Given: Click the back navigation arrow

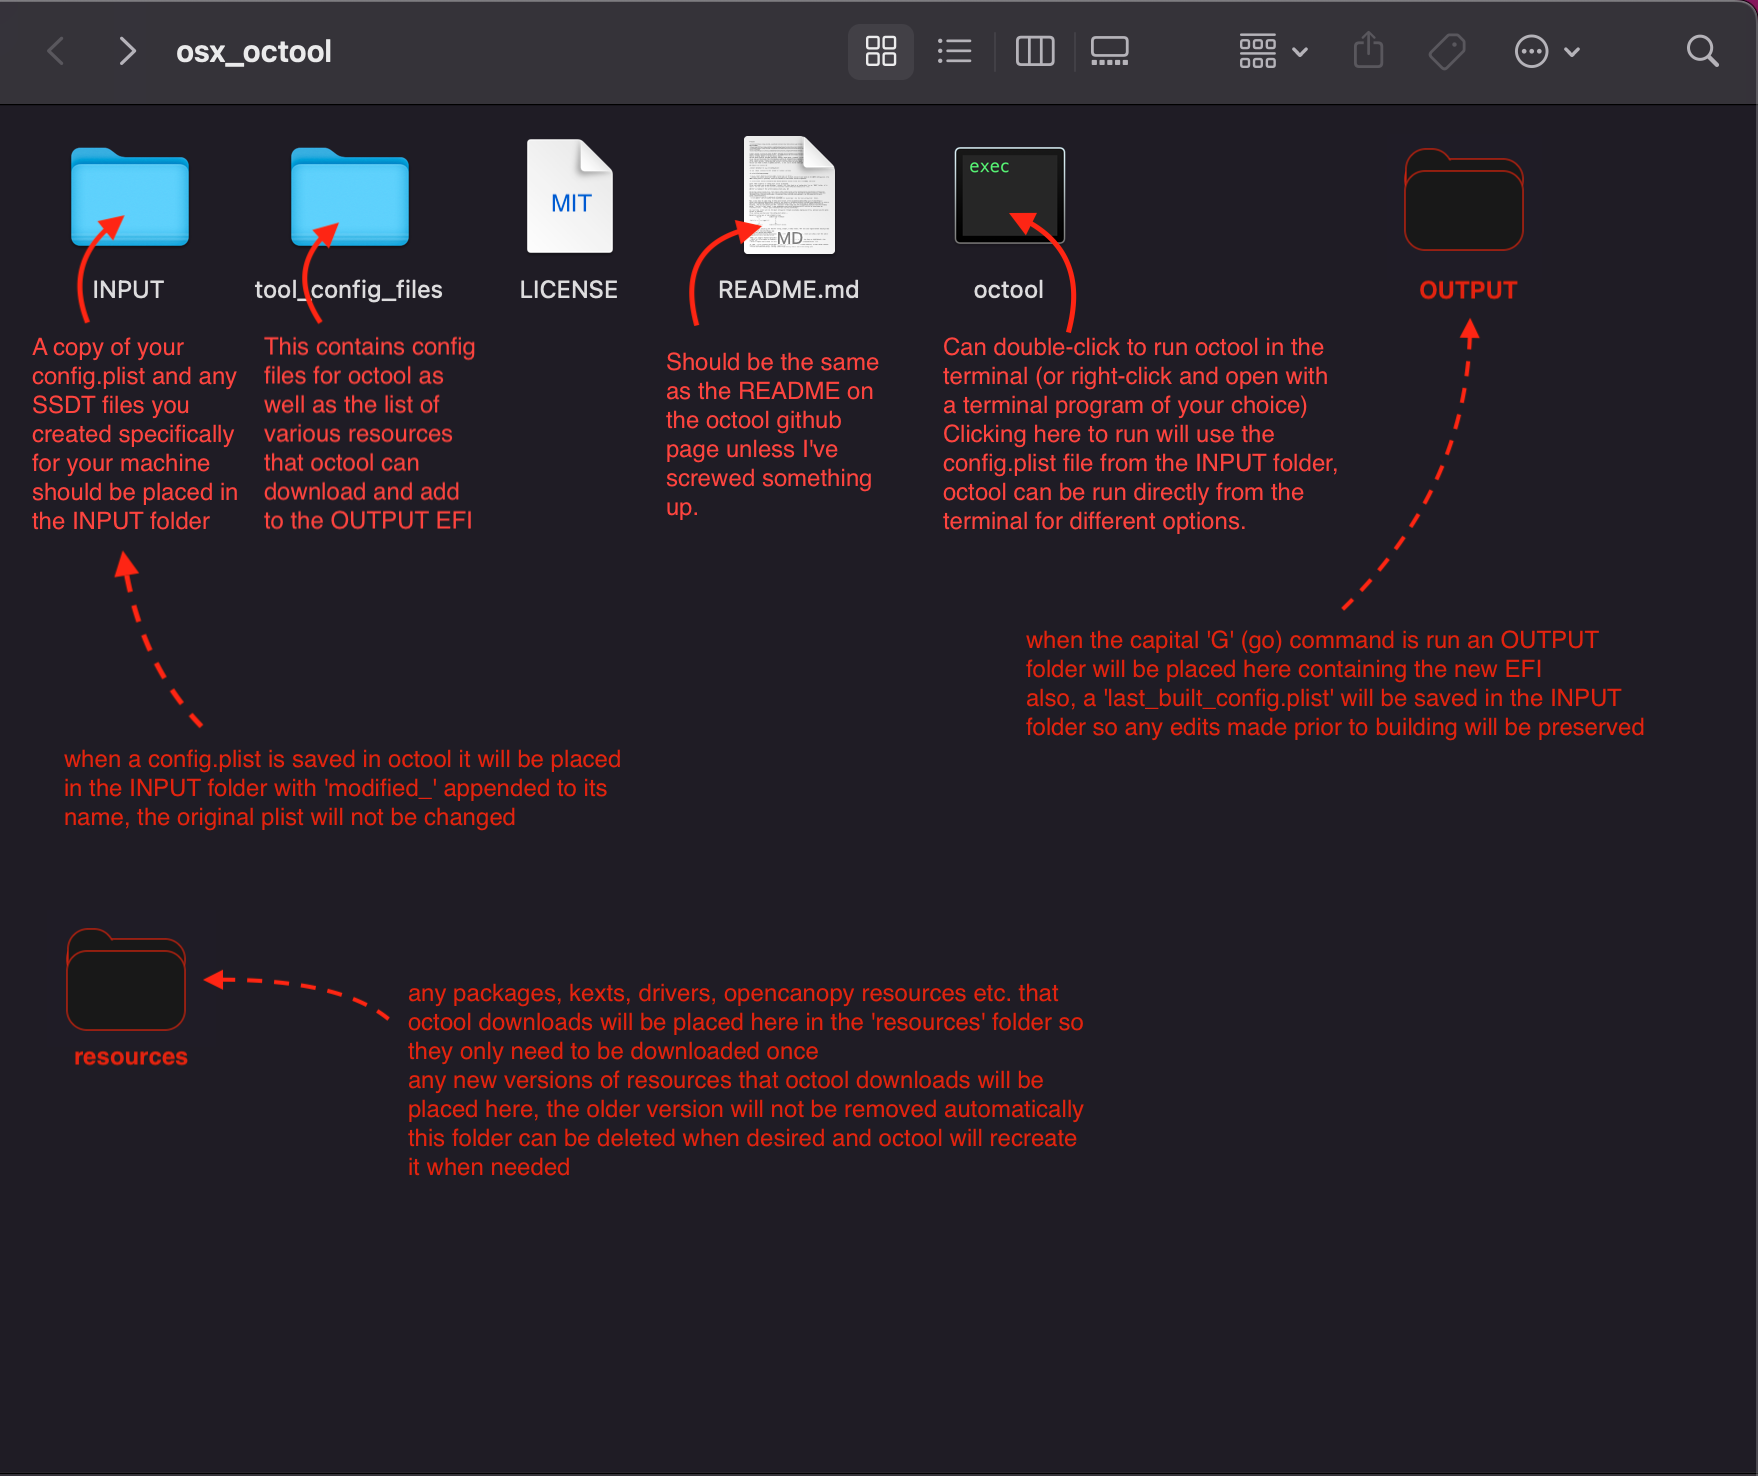Looking at the screenshot, I should [56, 51].
